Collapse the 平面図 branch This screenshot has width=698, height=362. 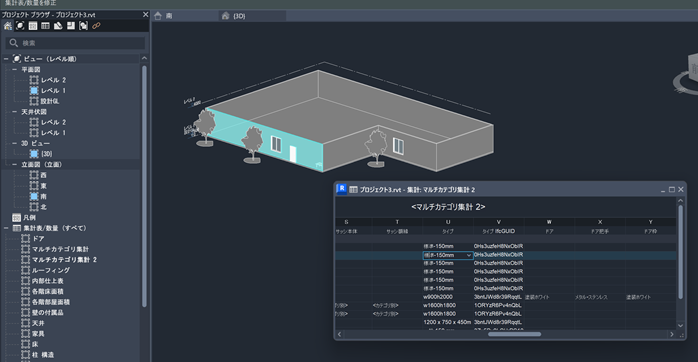(x=15, y=69)
